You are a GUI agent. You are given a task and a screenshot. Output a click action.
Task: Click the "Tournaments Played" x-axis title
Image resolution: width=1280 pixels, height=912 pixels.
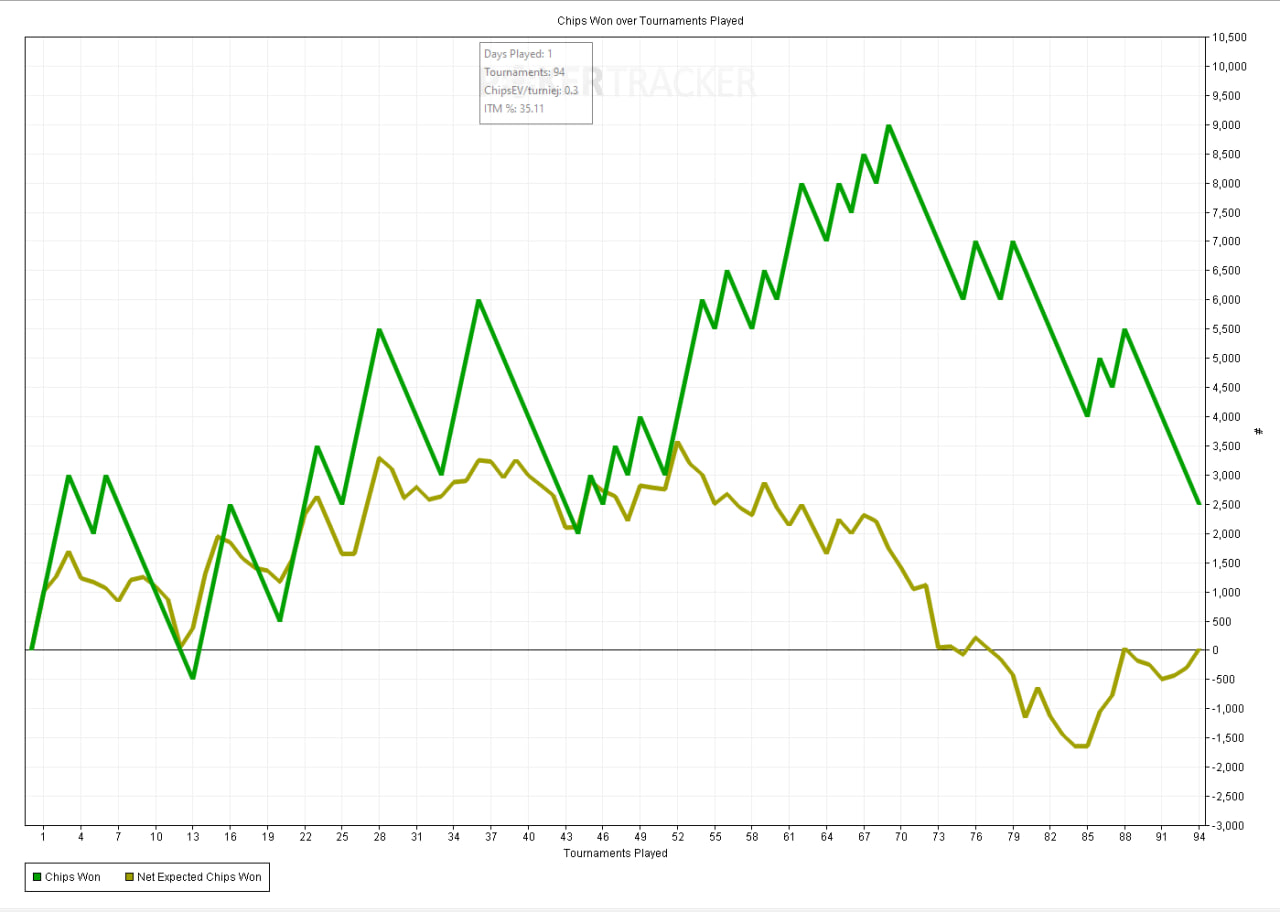[x=615, y=854]
